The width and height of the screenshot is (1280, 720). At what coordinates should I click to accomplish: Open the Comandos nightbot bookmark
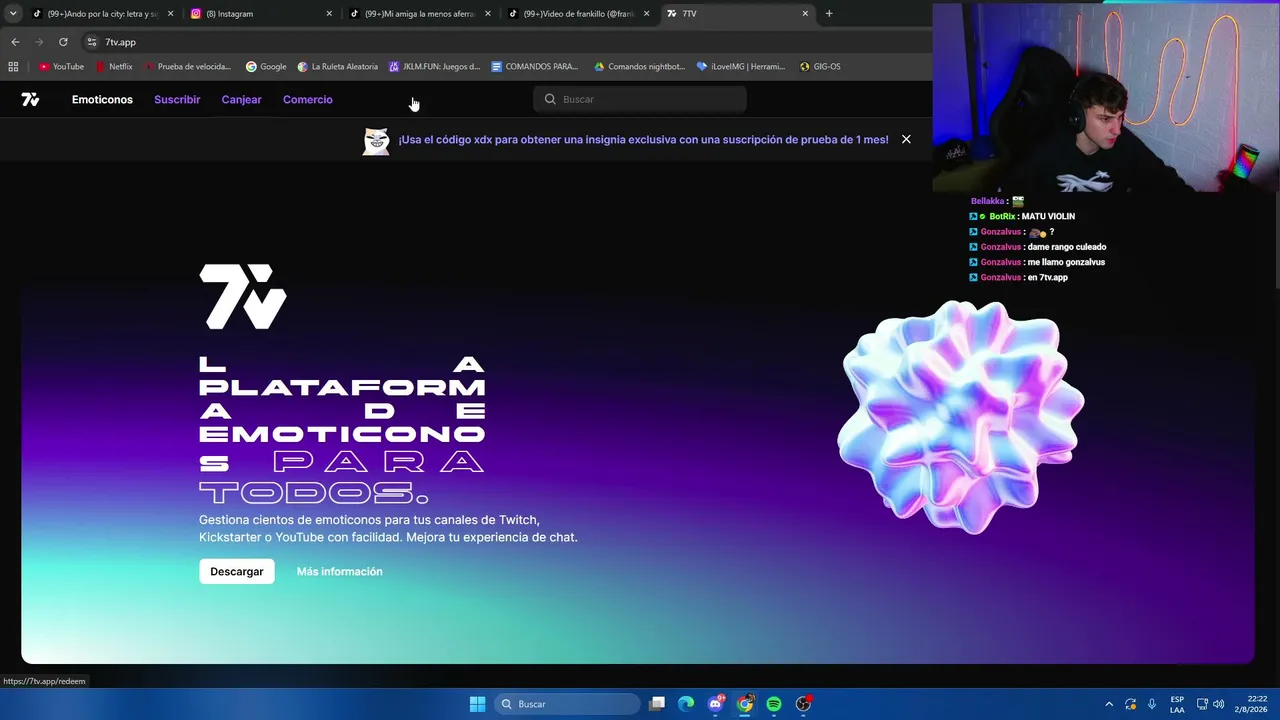[x=640, y=67]
